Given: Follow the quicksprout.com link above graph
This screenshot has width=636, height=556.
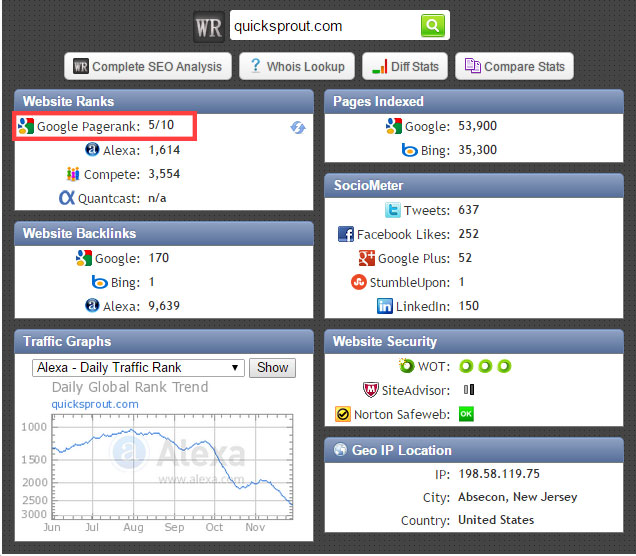Looking at the screenshot, I should coord(95,404).
